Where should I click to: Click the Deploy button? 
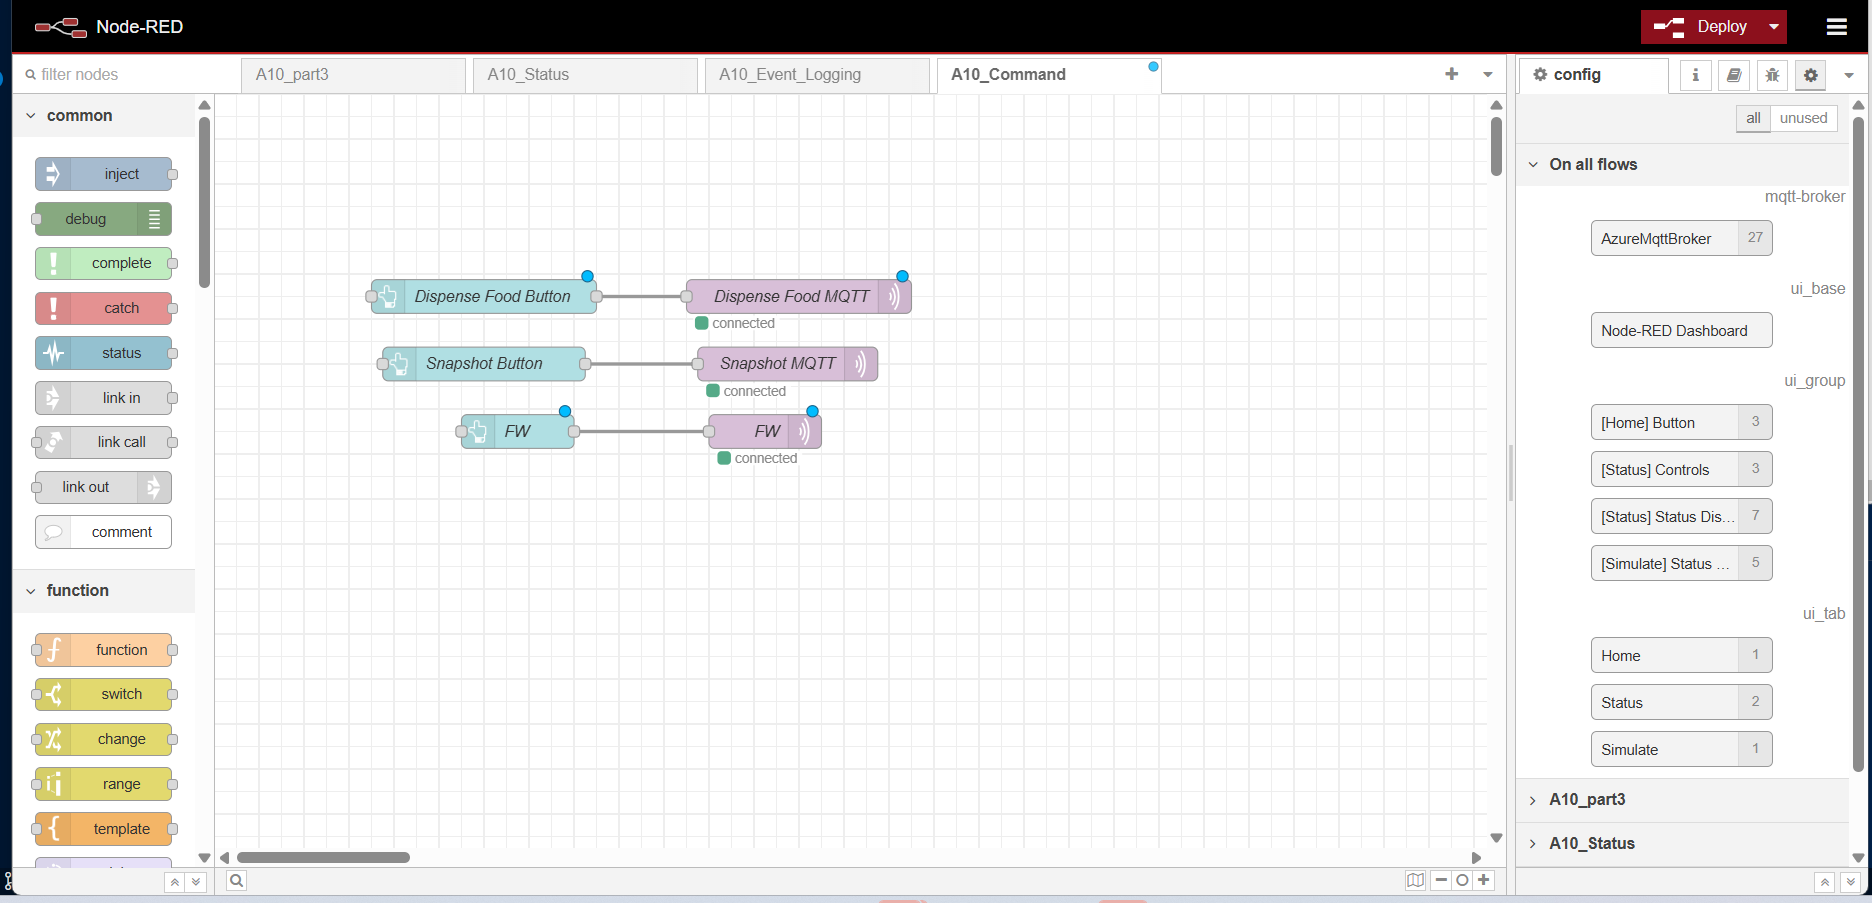pos(1703,27)
